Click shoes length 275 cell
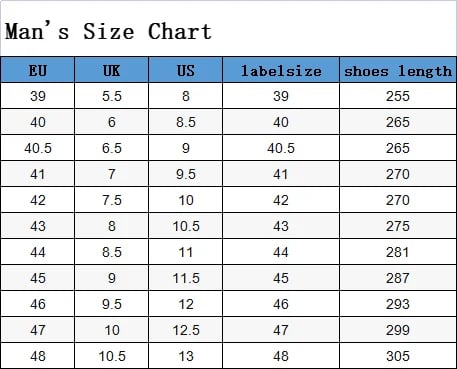 [x=398, y=226]
